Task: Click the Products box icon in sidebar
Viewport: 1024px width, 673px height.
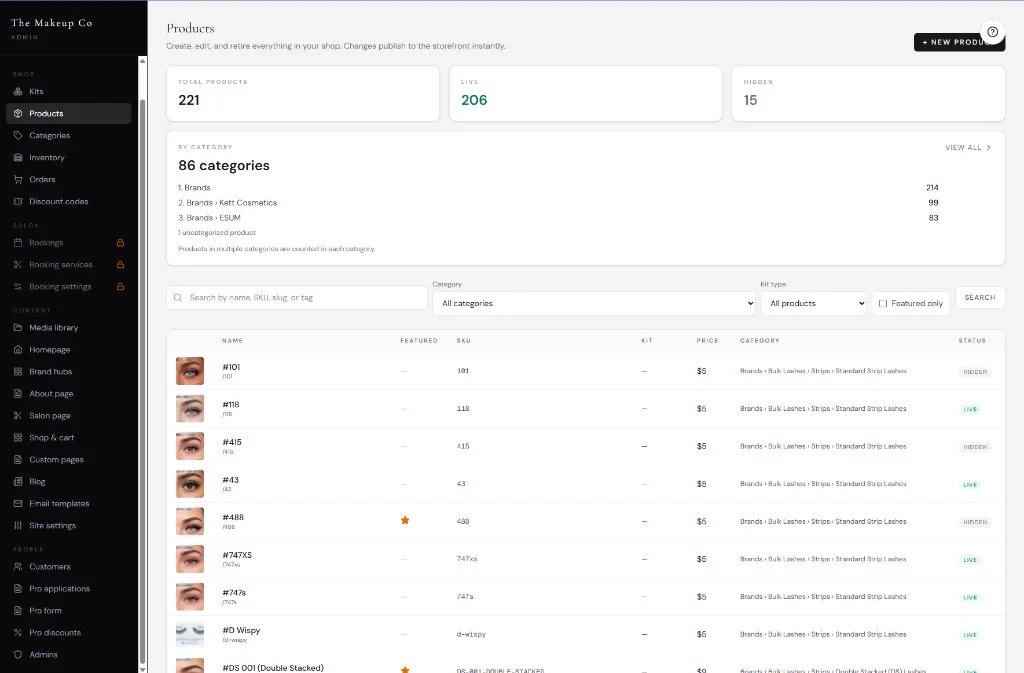Action: coord(18,114)
